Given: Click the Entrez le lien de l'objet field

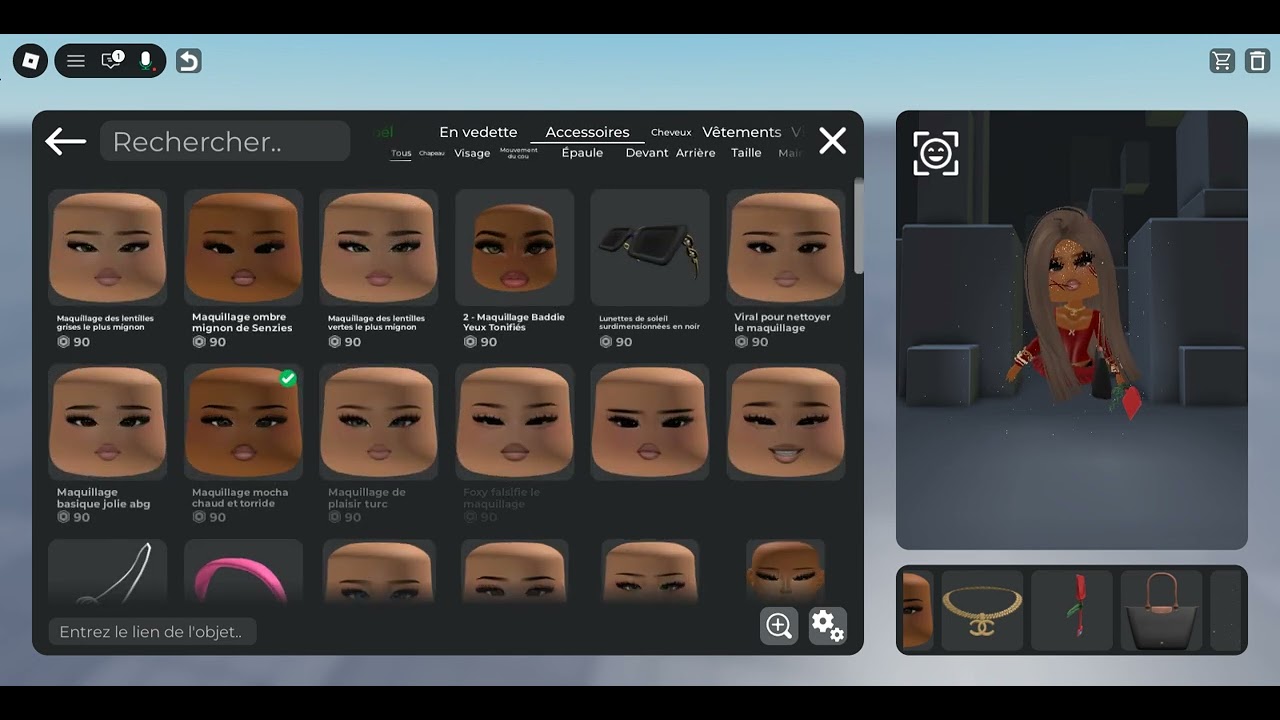Looking at the screenshot, I should 152,632.
